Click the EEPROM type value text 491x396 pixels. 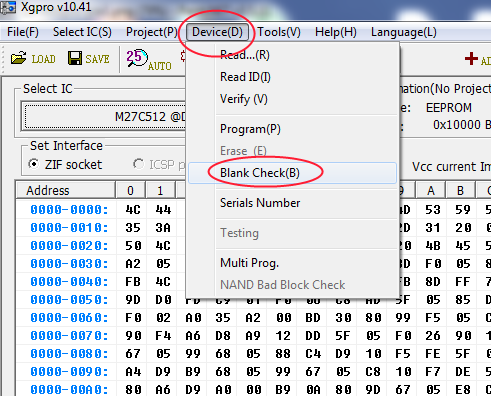[449, 108]
